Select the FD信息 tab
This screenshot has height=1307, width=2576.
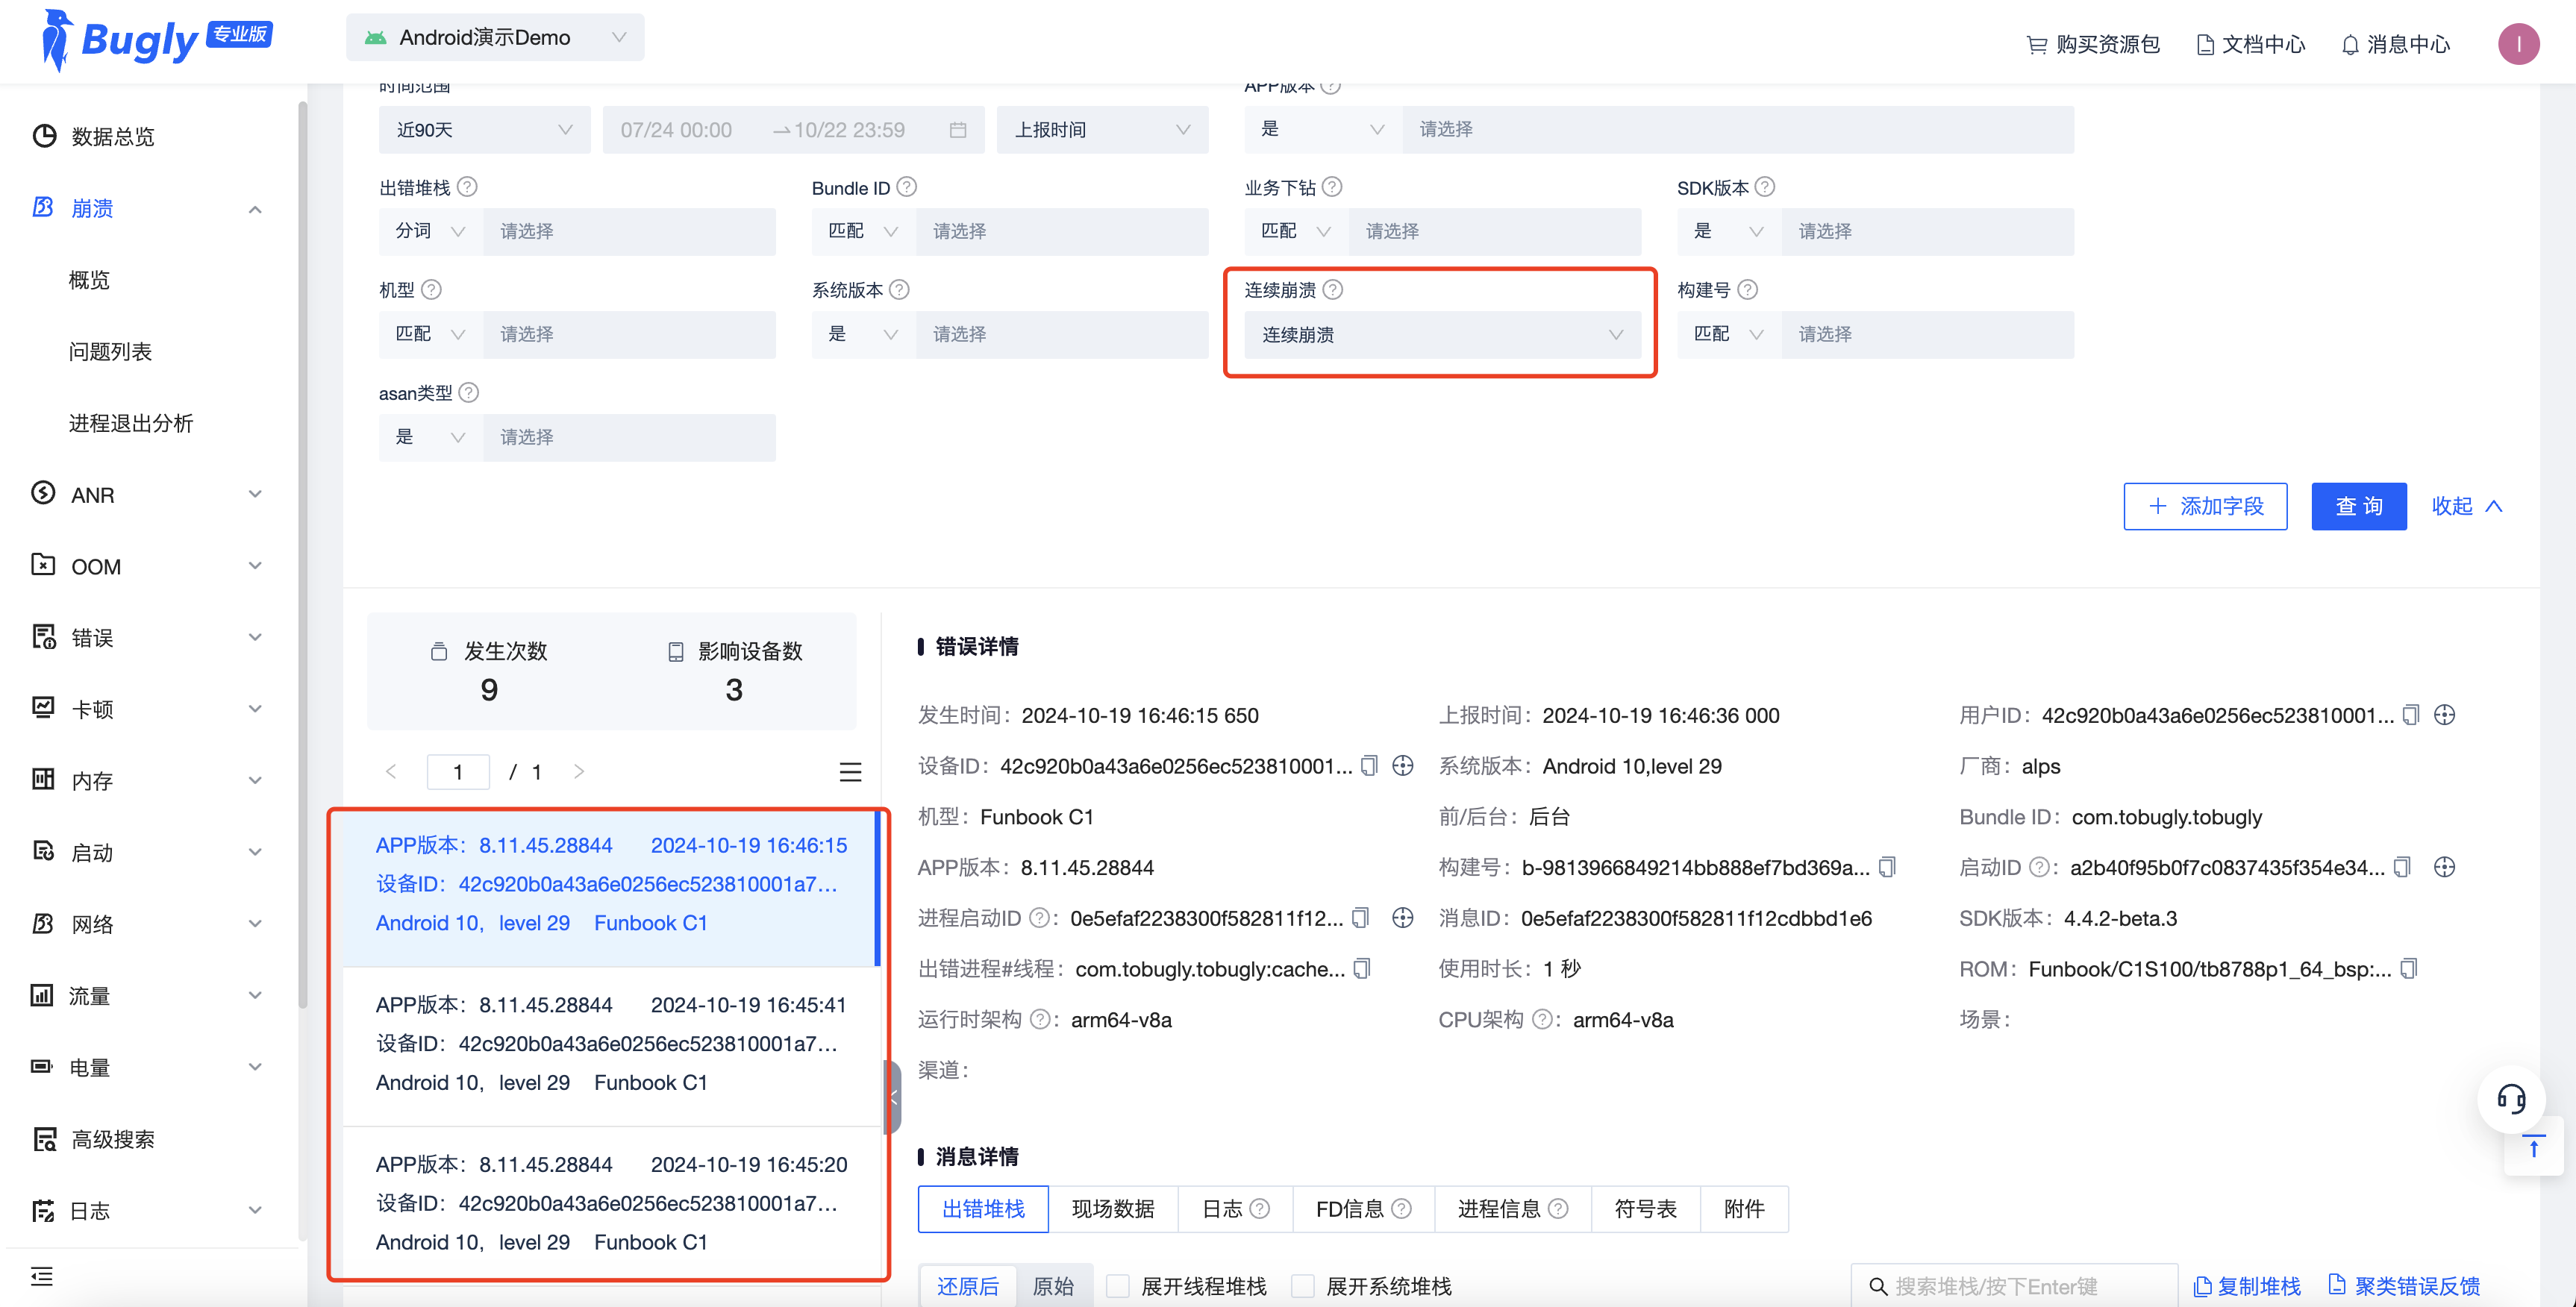pyautogui.click(x=1363, y=1209)
